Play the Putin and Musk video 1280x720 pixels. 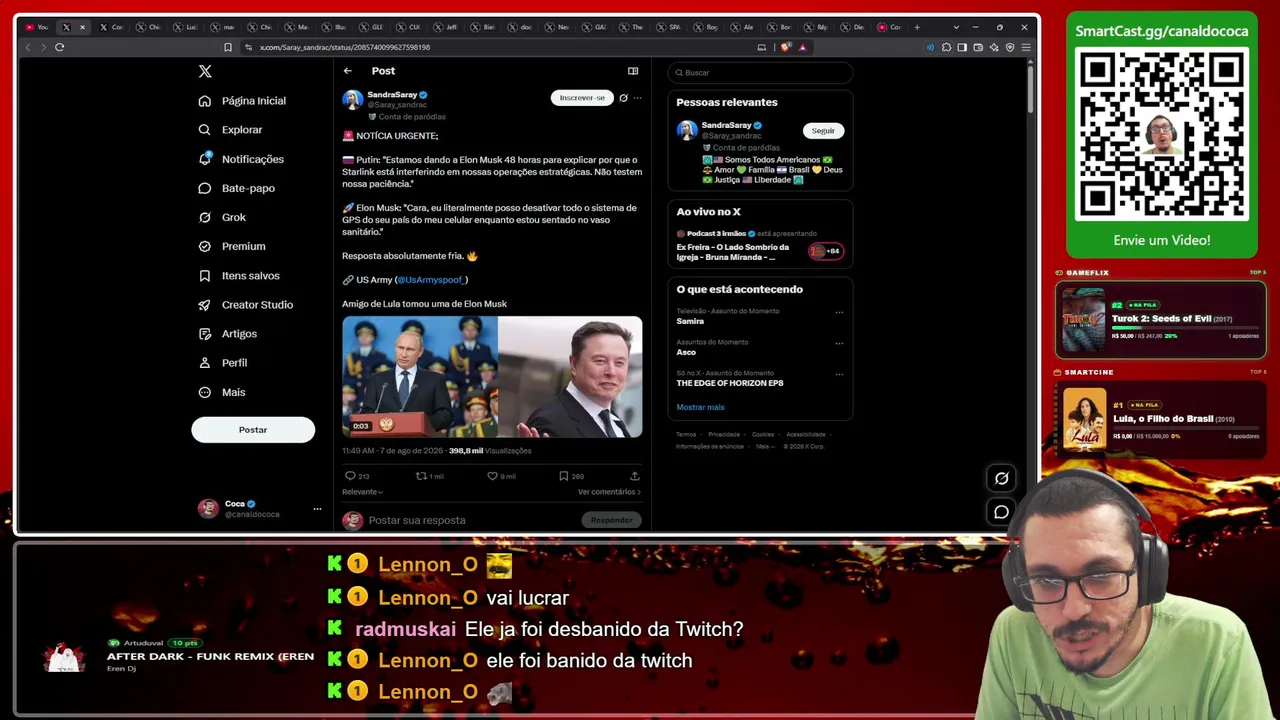click(x=492, y=377)
